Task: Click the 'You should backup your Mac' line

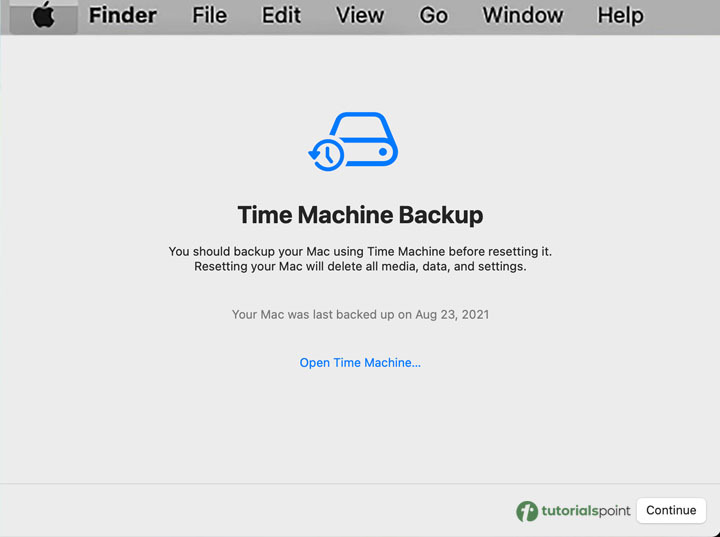Action: click(x=360, y=251)
